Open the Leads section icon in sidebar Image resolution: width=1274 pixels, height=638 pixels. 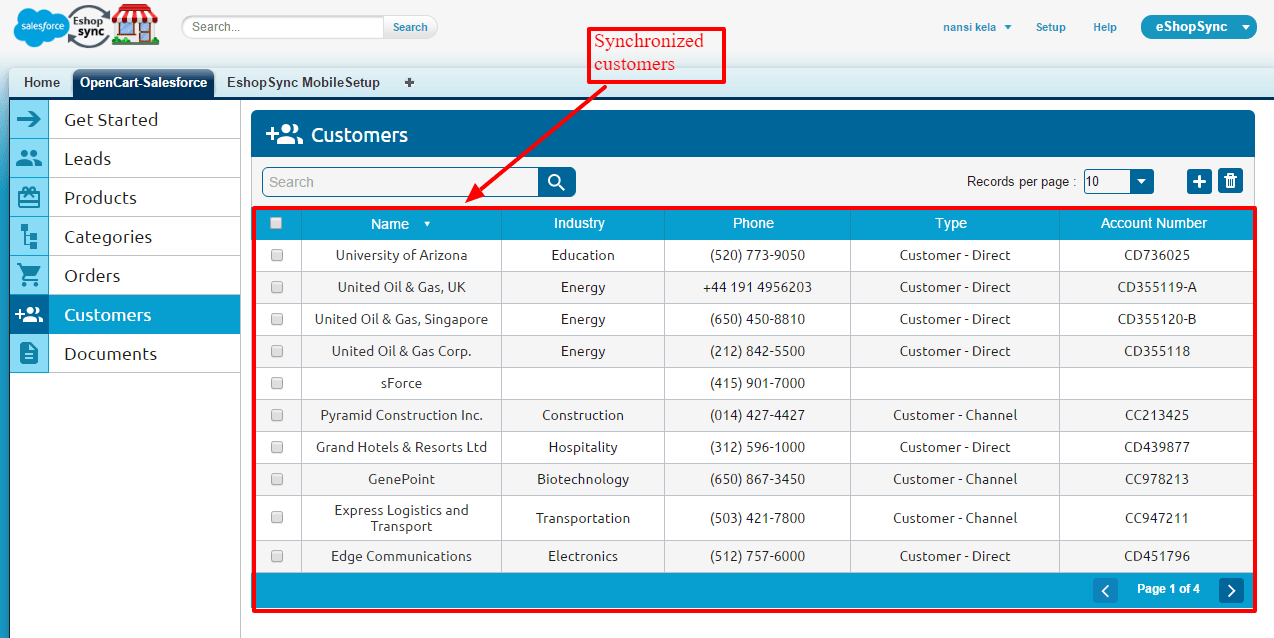coord(29,157)
